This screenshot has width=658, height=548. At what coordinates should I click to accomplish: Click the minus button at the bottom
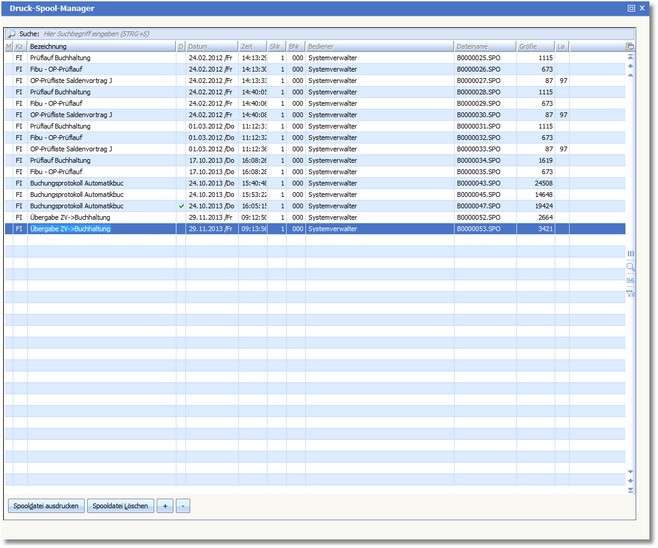coord(182,506)
